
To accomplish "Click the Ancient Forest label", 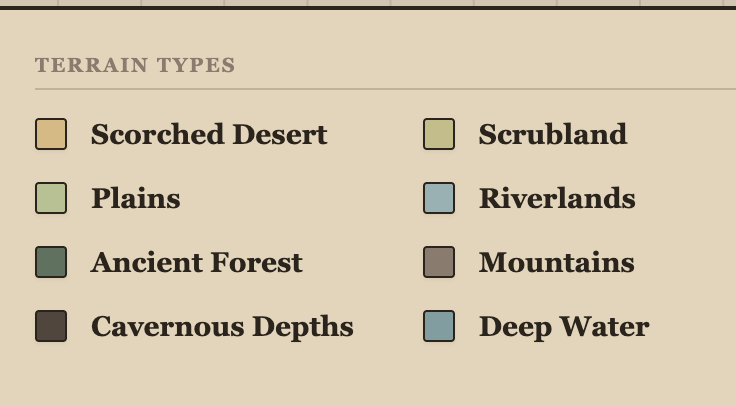I will tap(197, 262).
